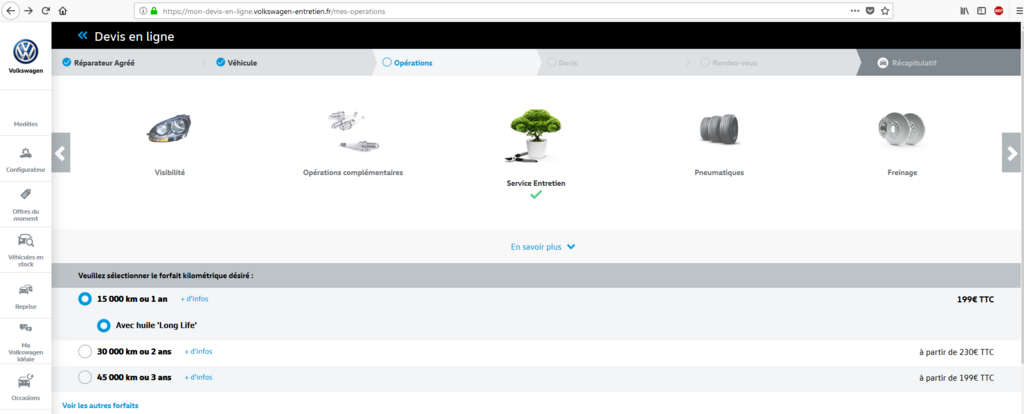The height and width of the screenshot is (414, 1024).
Task: Select the 45 000 km ou 3 ans radio
Action: (x=85, y=377)
